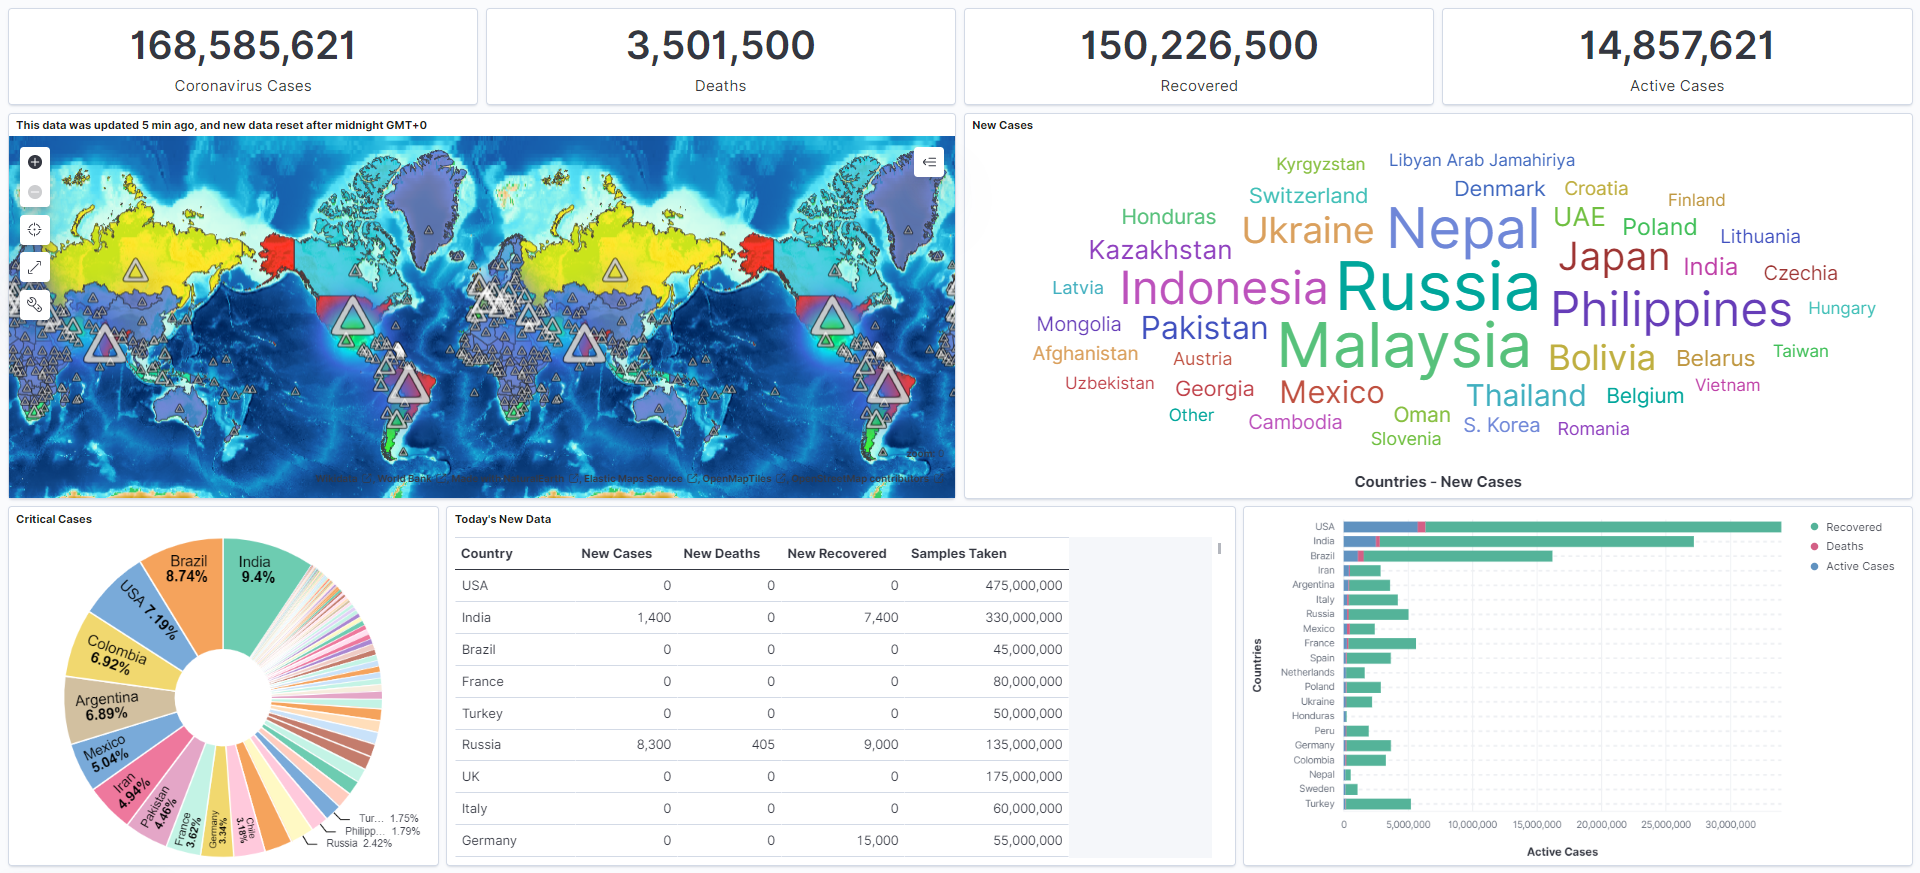The height and width of the screenshot is (873, 1920).
Task: Select Thailand in the word cloud
Action: click(x=1526, y=396)
